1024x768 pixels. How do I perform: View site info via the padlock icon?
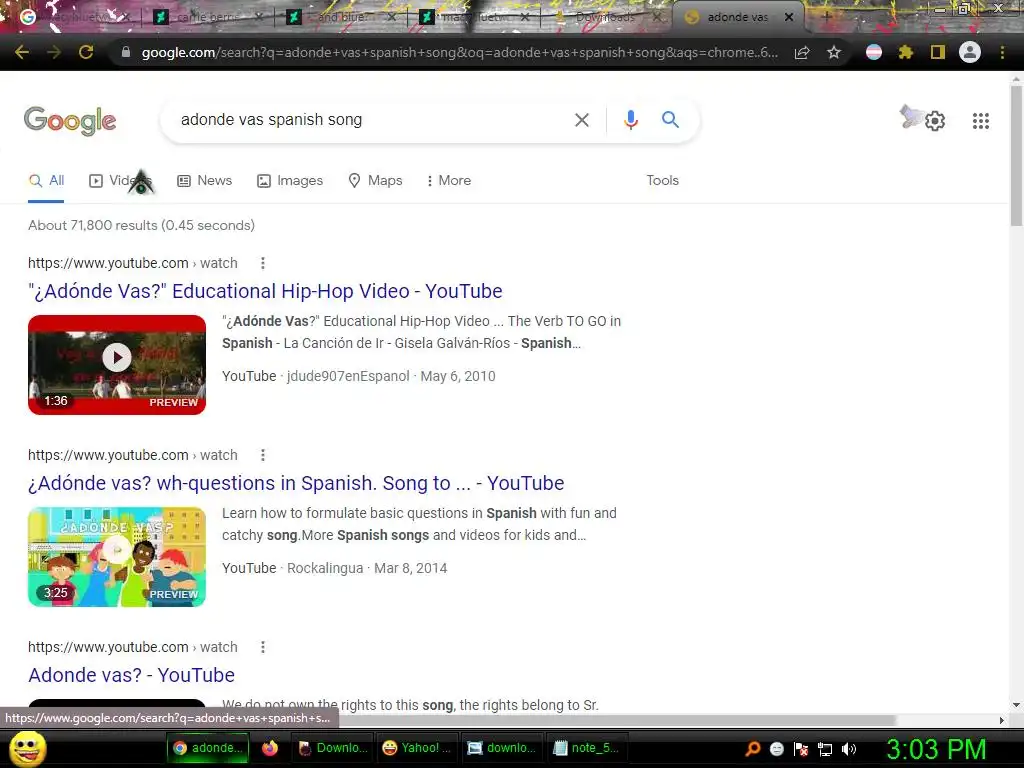[x=126, y=52]
